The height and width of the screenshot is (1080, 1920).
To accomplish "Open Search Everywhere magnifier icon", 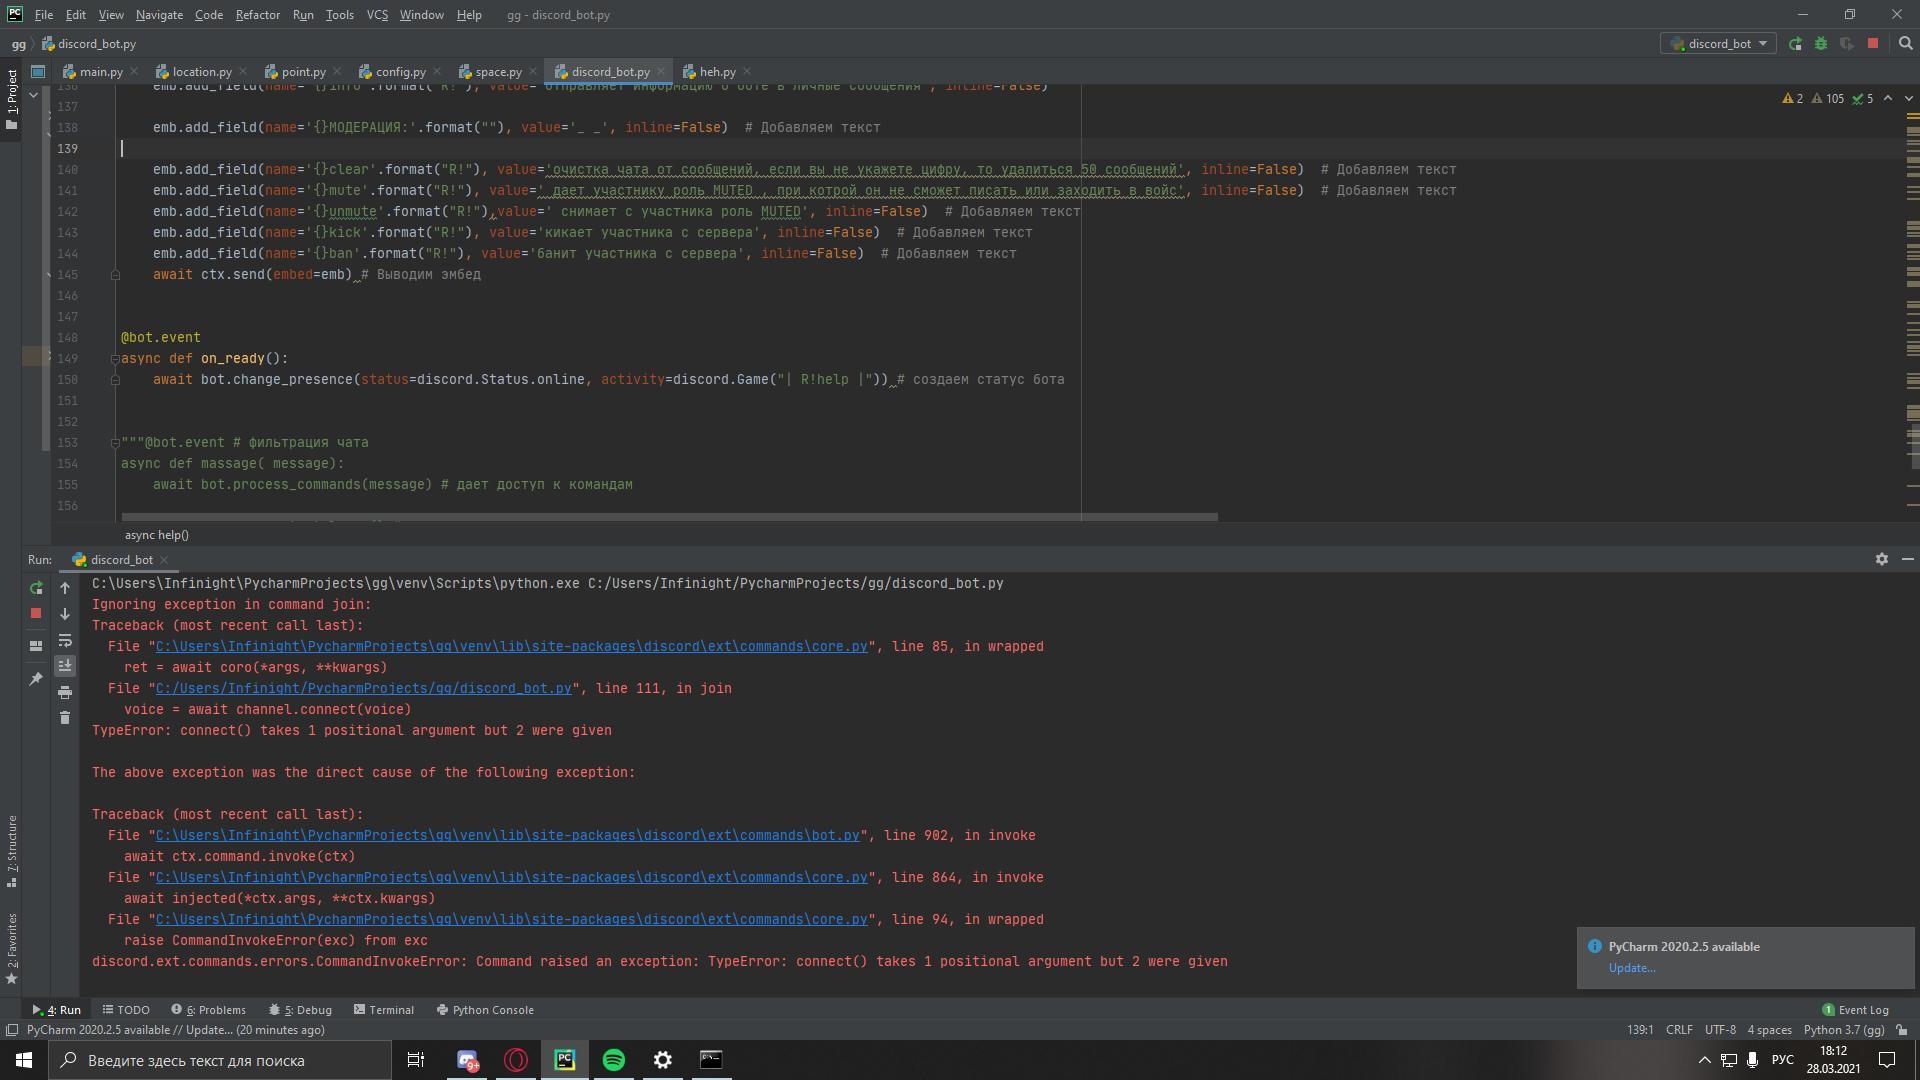I will pyautogui.click(x=1905, y=44).
